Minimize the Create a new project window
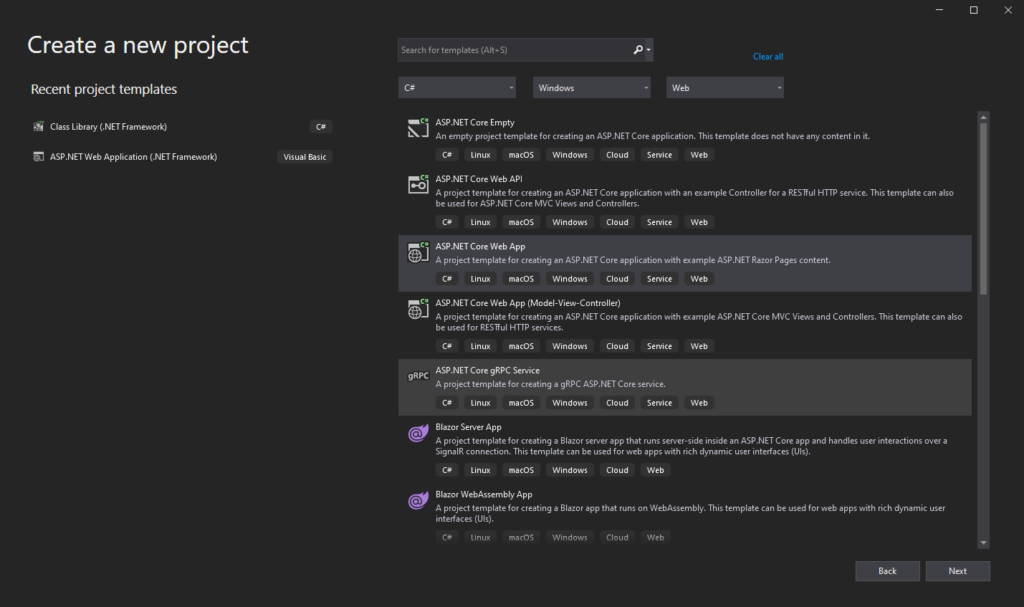This screenshot has height=607, width=1024. point(939,10)
